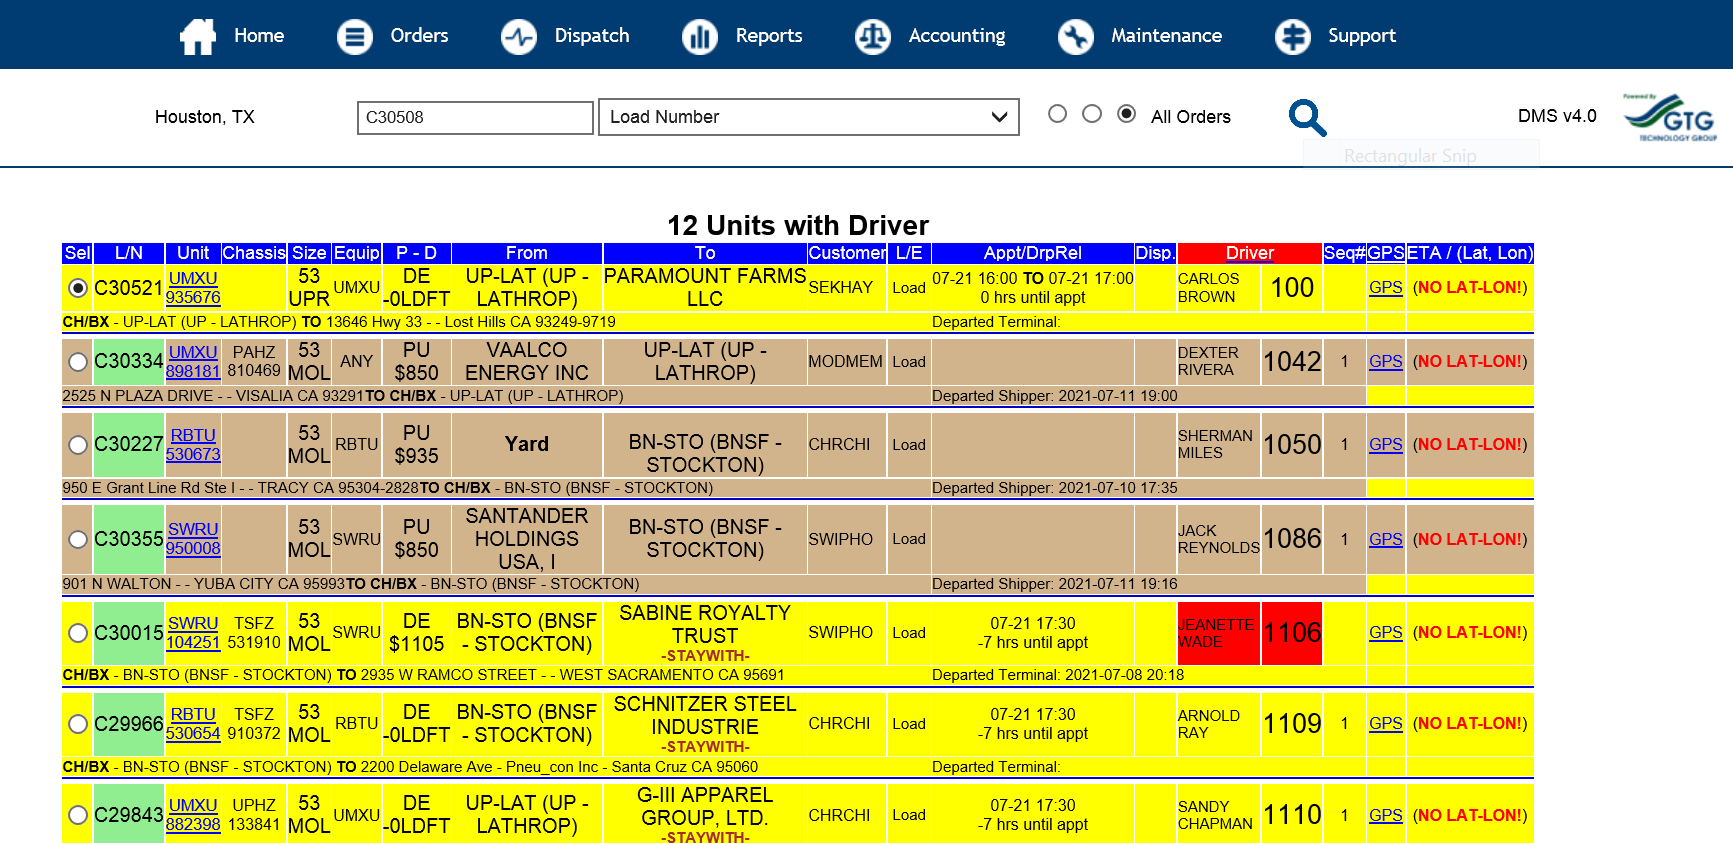Select the radio button for load C30015
This screenshot has width=1733, height=843.
pyautogui.click(x=78, y=633)
